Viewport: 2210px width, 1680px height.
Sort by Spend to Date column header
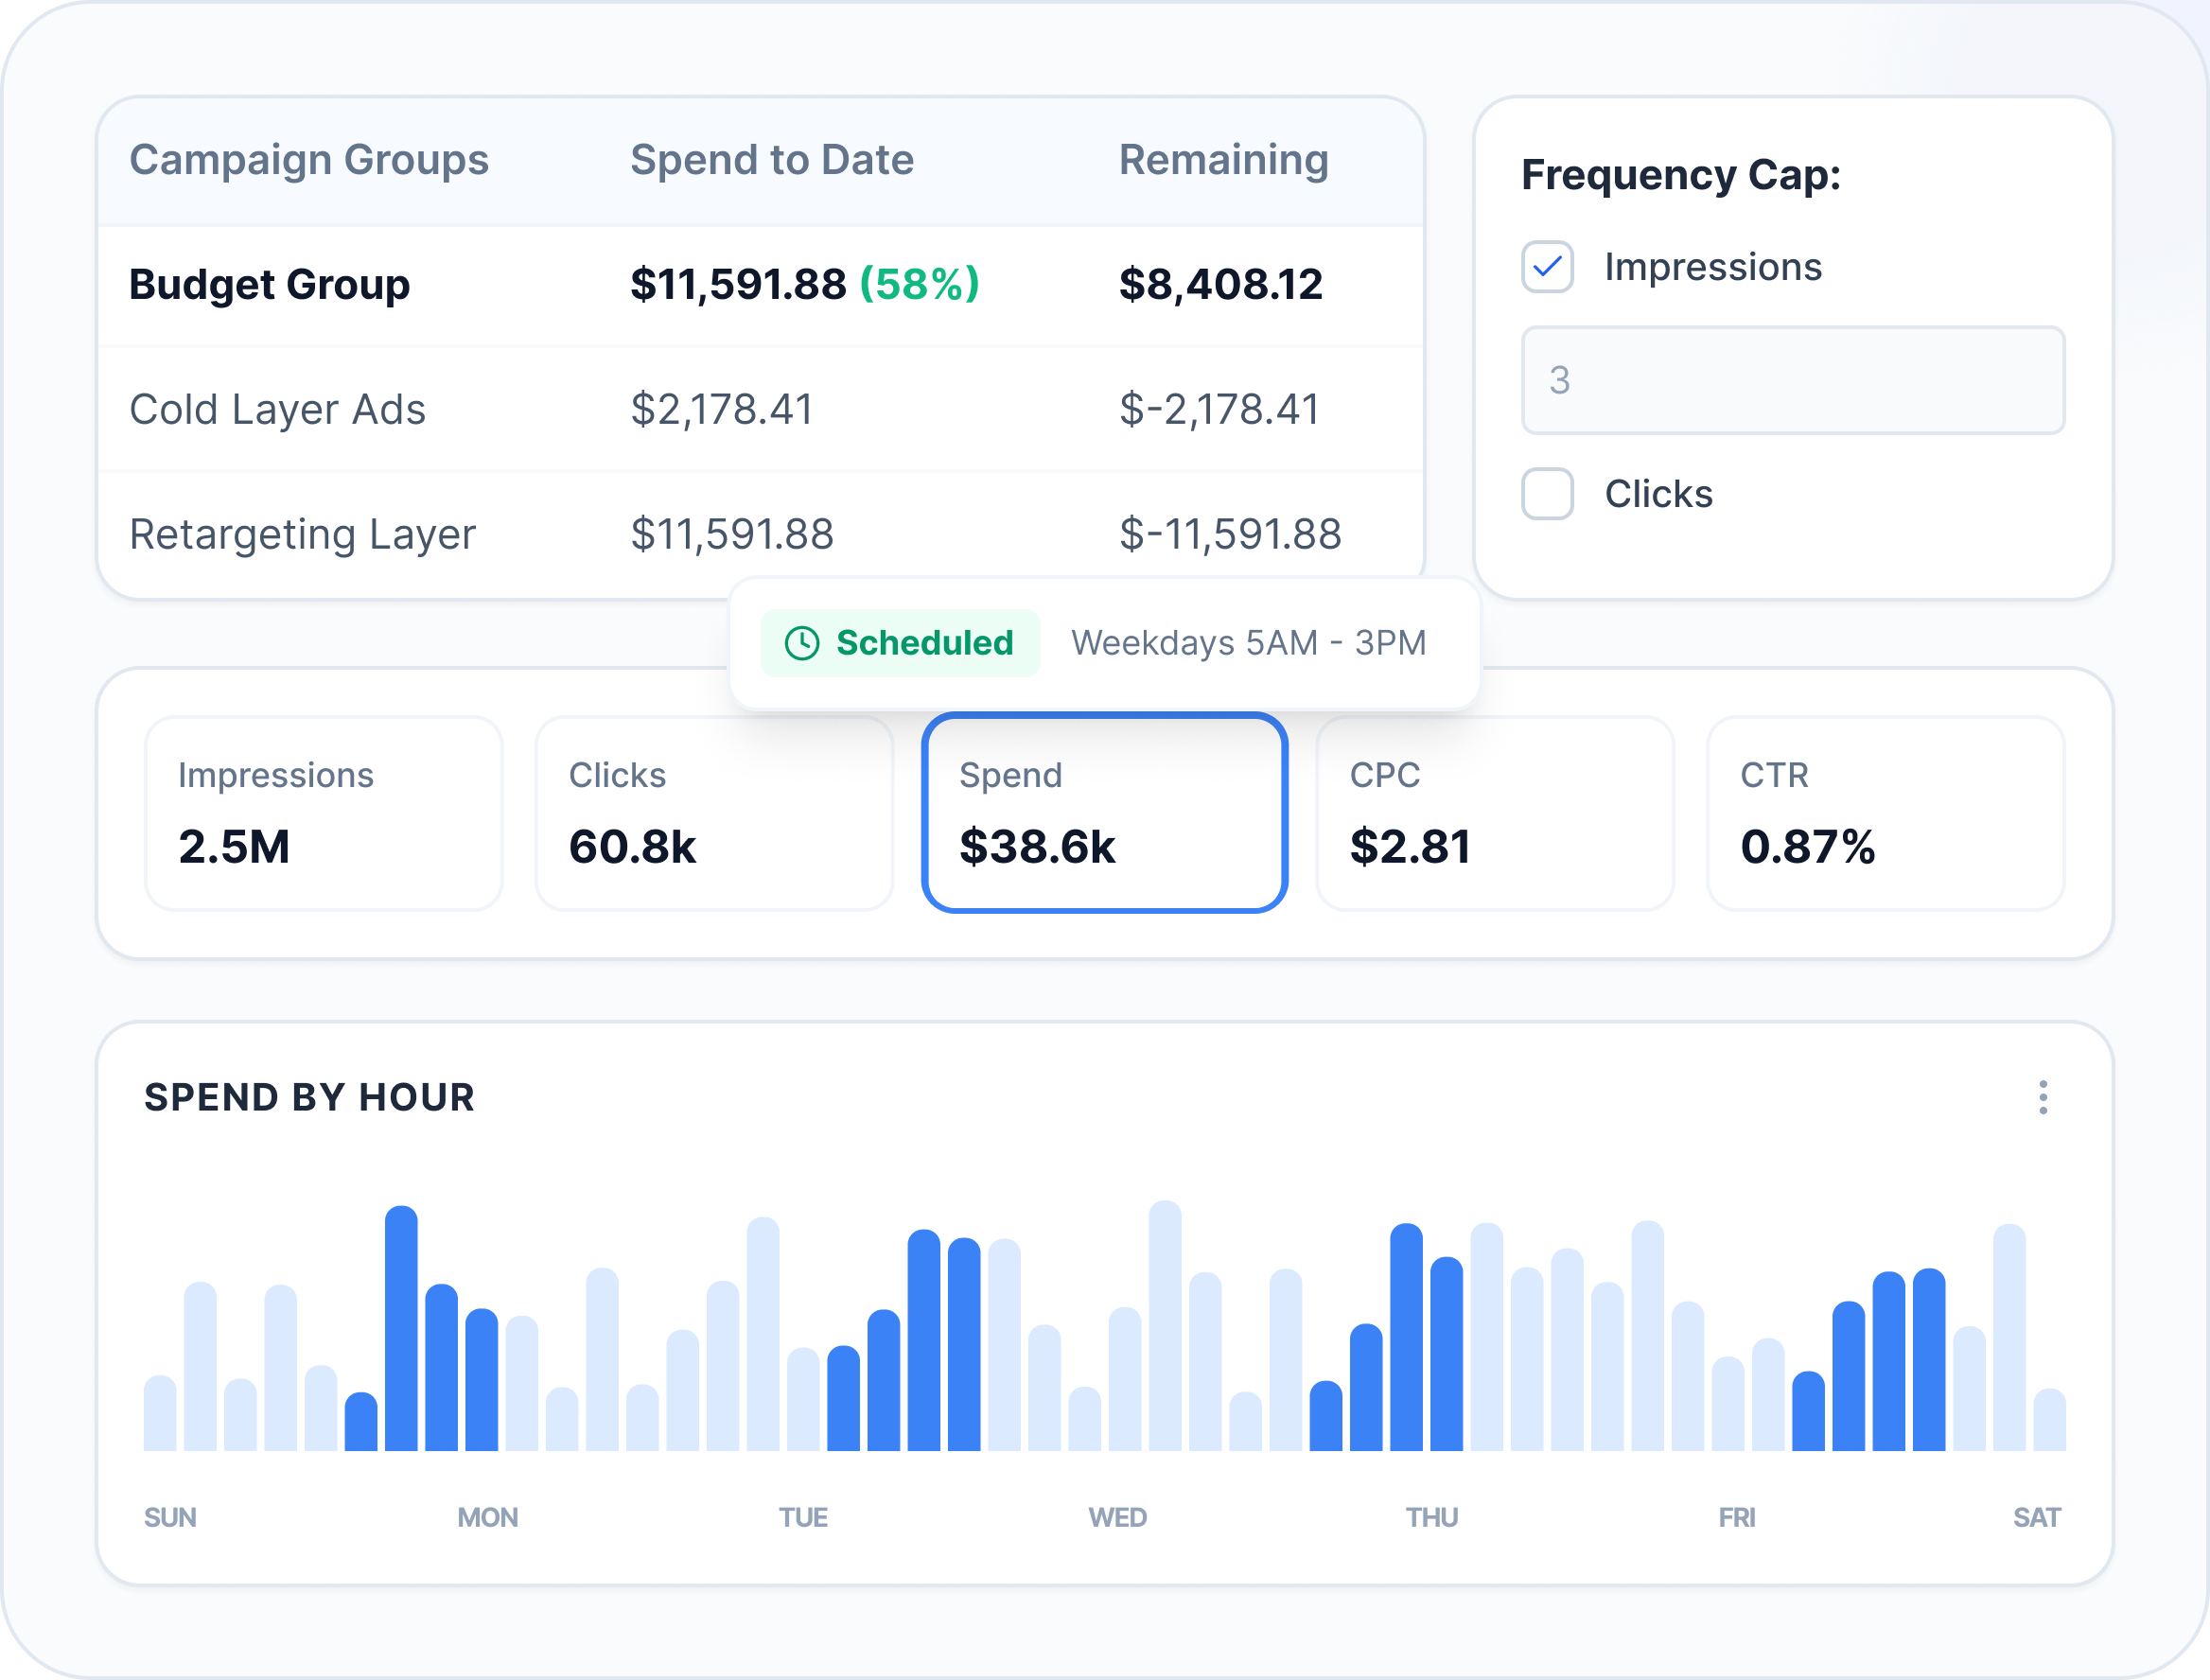pos(771,160)
